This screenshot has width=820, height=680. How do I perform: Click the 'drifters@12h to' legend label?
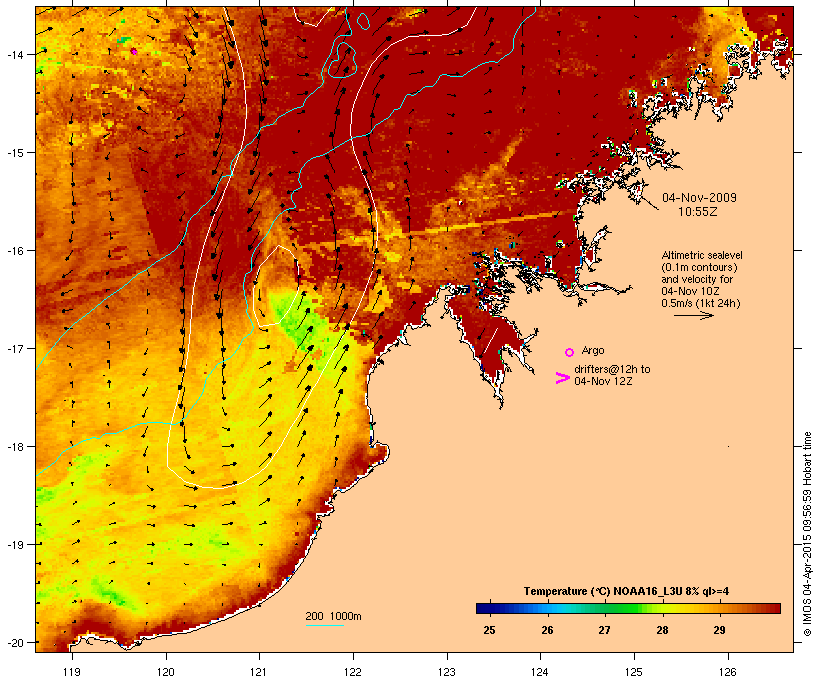point(612,369)
